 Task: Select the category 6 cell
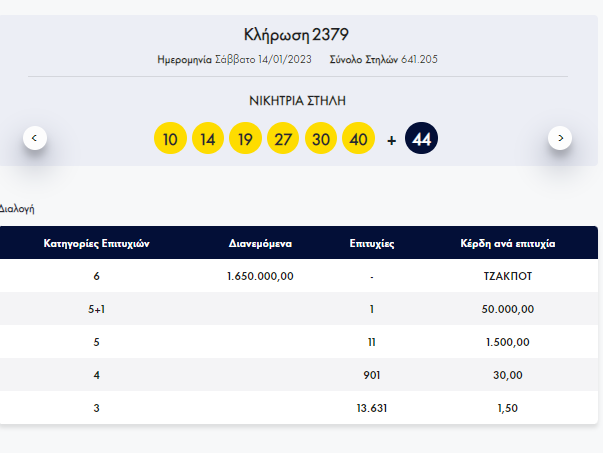coord(97,276)
